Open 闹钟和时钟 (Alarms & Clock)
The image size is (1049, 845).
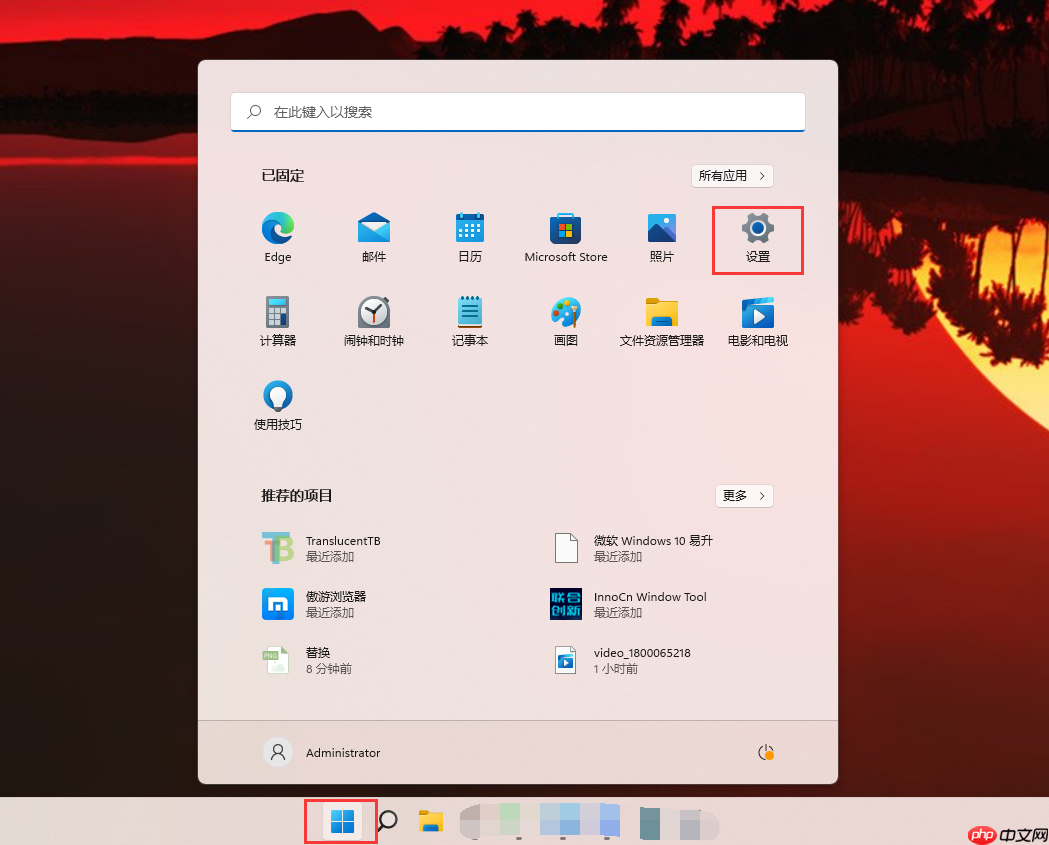pos(373,320)
